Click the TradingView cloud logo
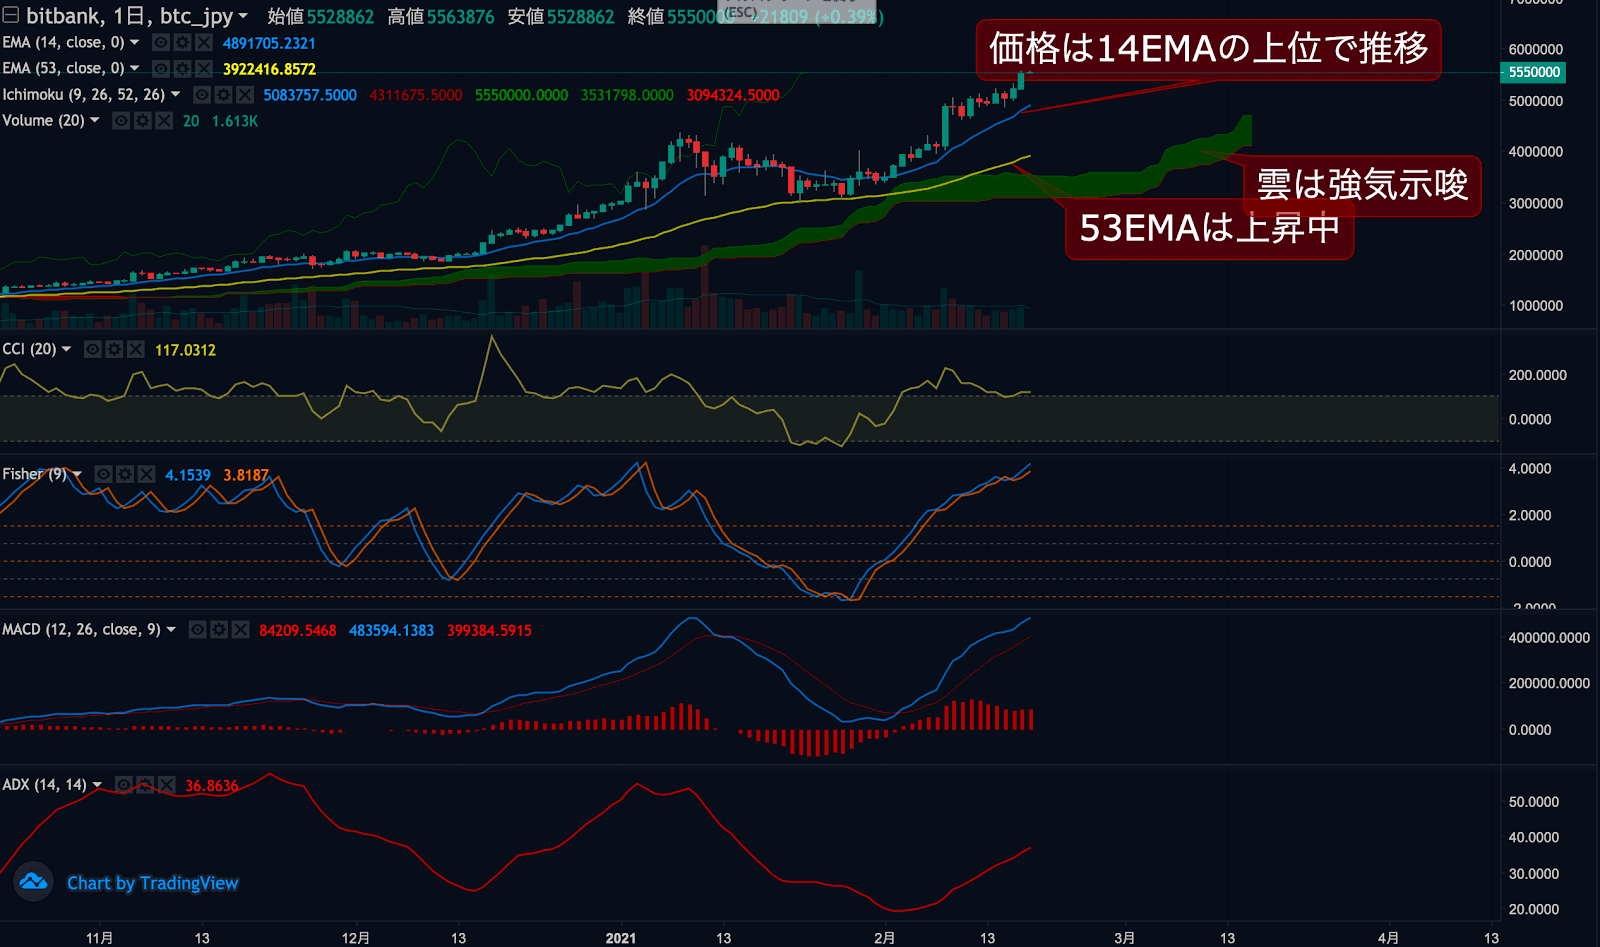Image resolution: width=1600 pixels, height=947 pixels. 34,883
